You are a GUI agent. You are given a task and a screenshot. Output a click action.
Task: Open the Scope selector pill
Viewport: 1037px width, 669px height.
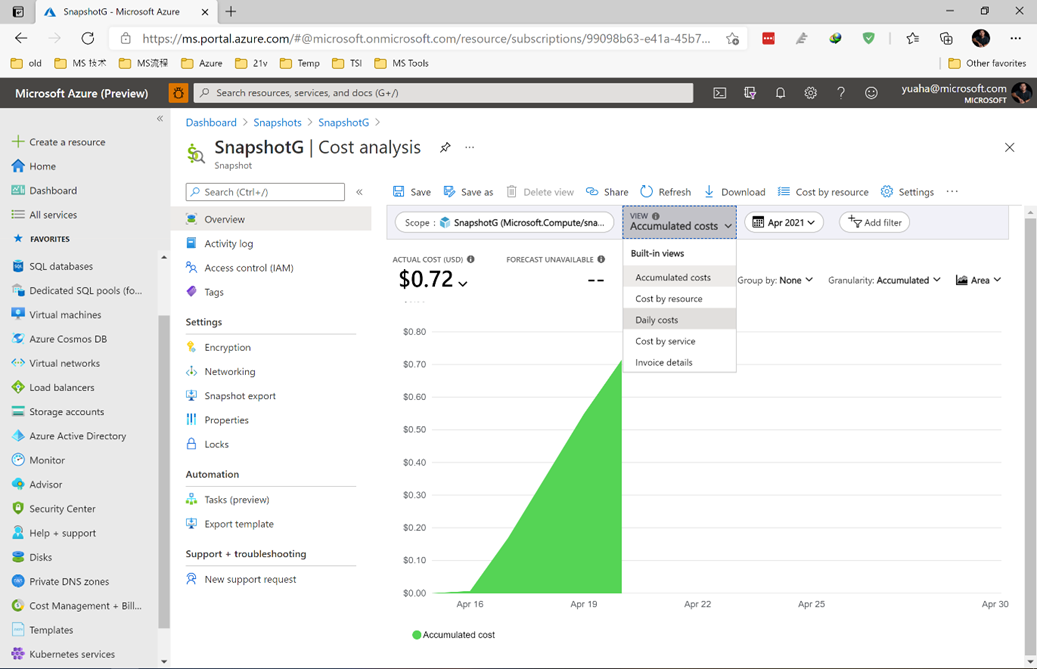coord(504,223)
